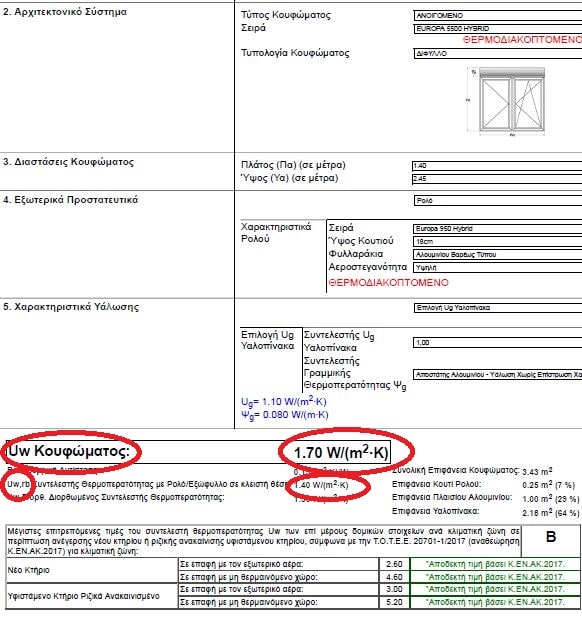Click the Επιφάνεια Πλαισίου Αλουμινίου value 1.00 m²
Viewport: 582px width, 618px height.
[550, 499]
